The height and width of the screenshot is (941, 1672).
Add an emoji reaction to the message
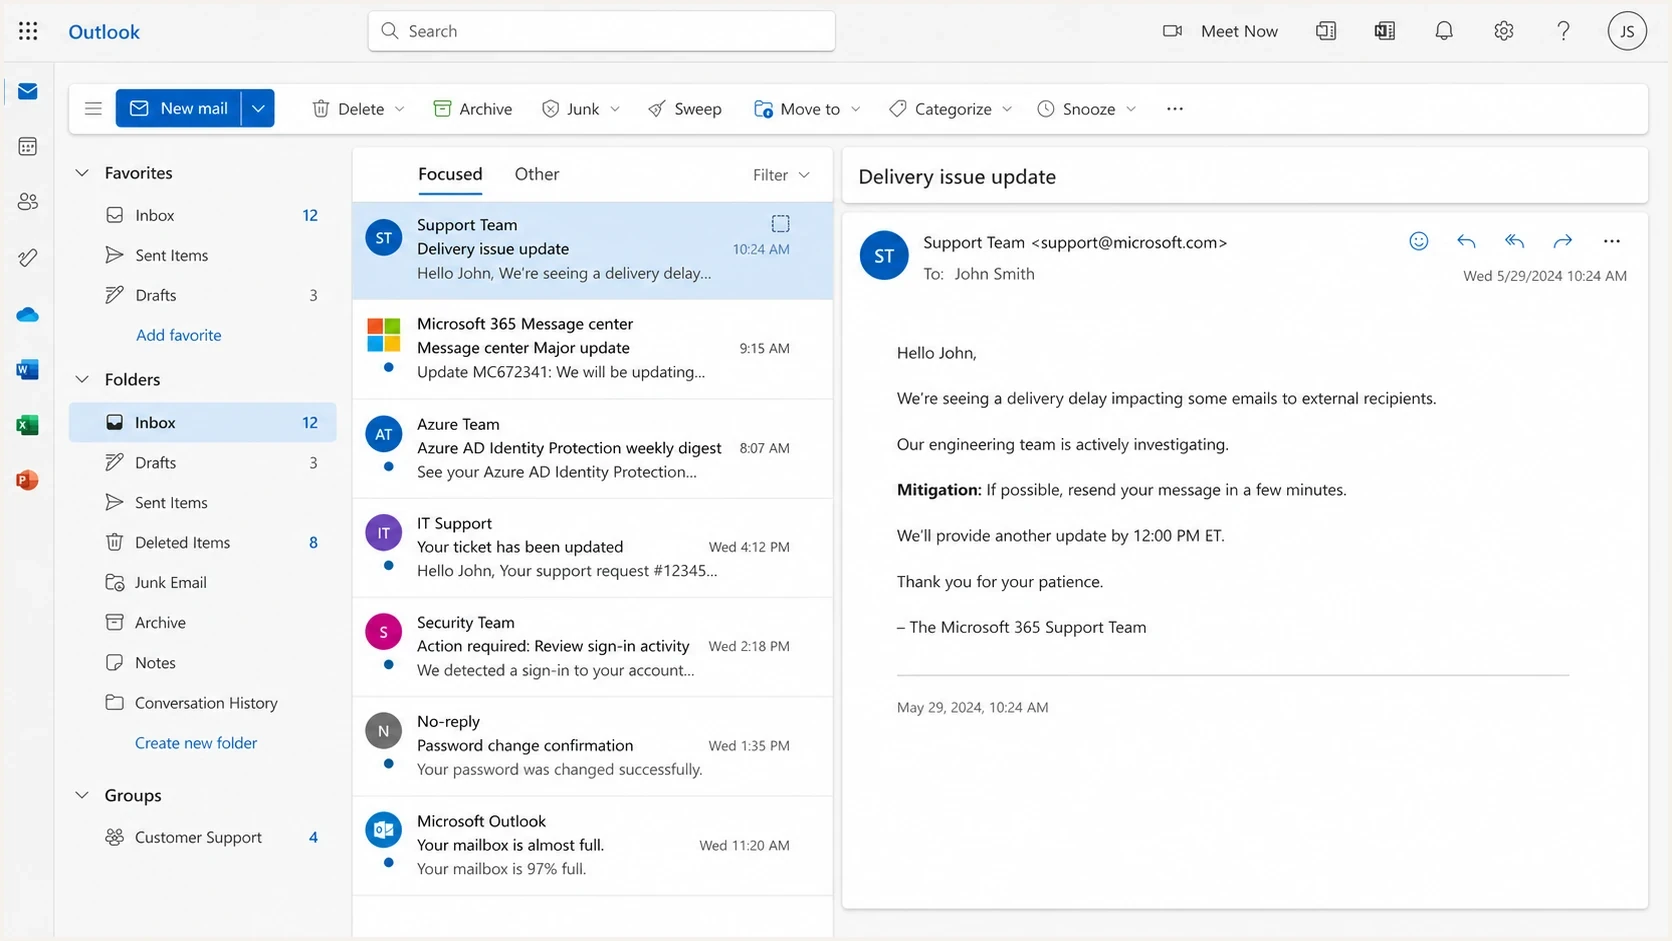(1419, 241)
